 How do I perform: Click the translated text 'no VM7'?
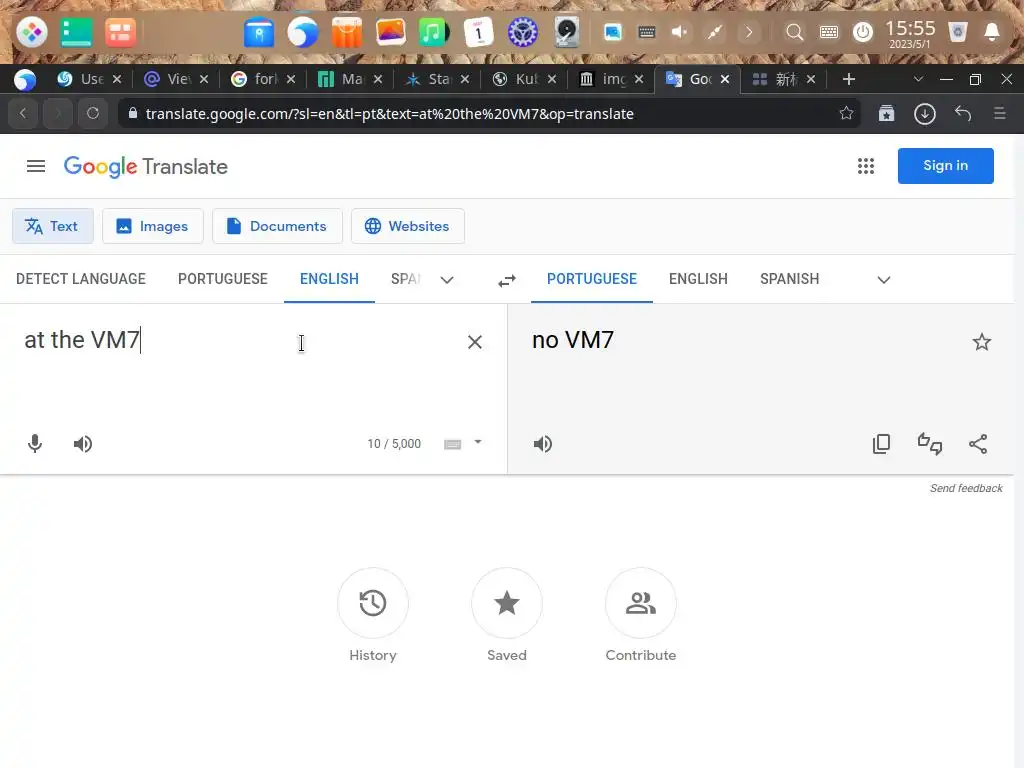[x=573, y=340]
